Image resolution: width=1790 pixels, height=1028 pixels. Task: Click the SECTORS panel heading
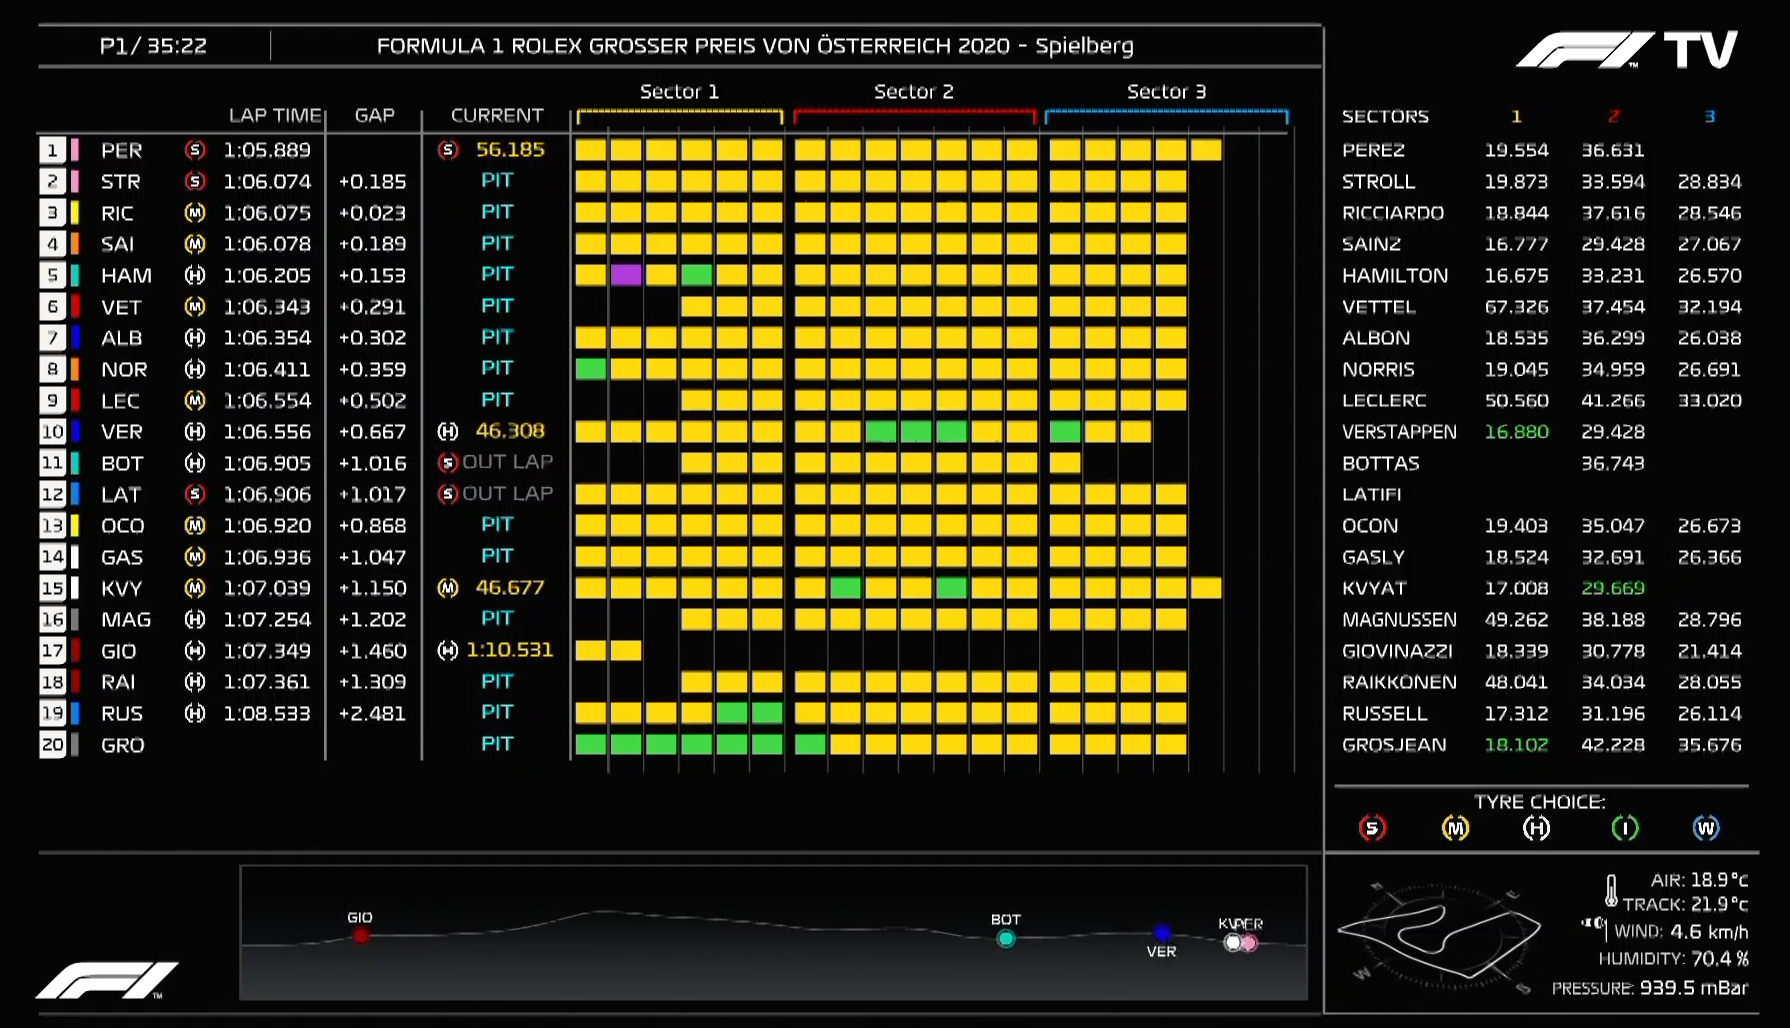point(1385,117)
